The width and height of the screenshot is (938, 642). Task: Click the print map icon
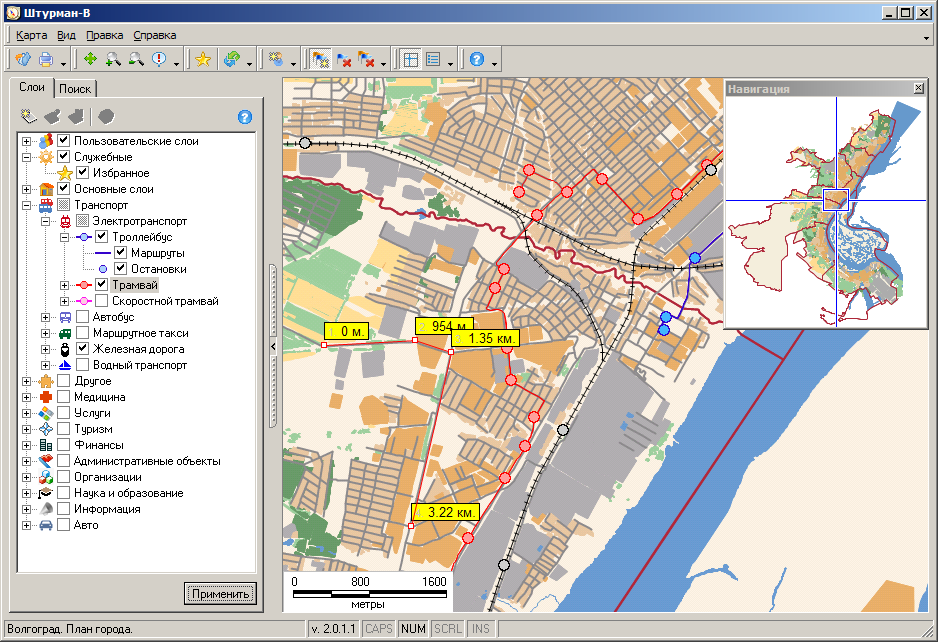click(x=45, y=59)
